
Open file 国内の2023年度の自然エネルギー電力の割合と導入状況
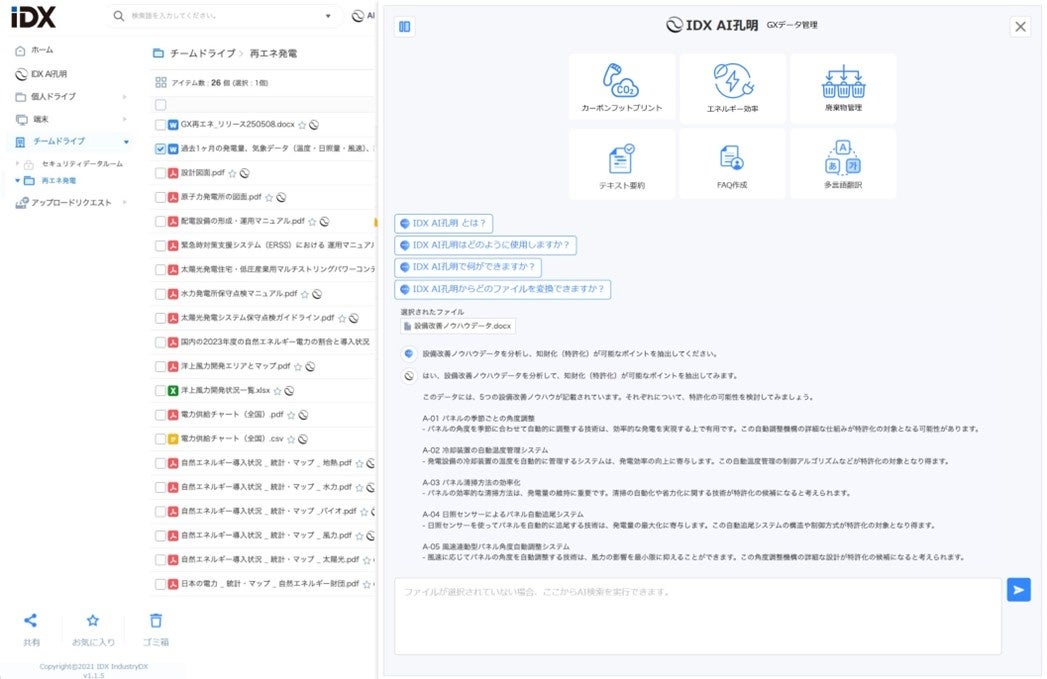click(274, 342)
